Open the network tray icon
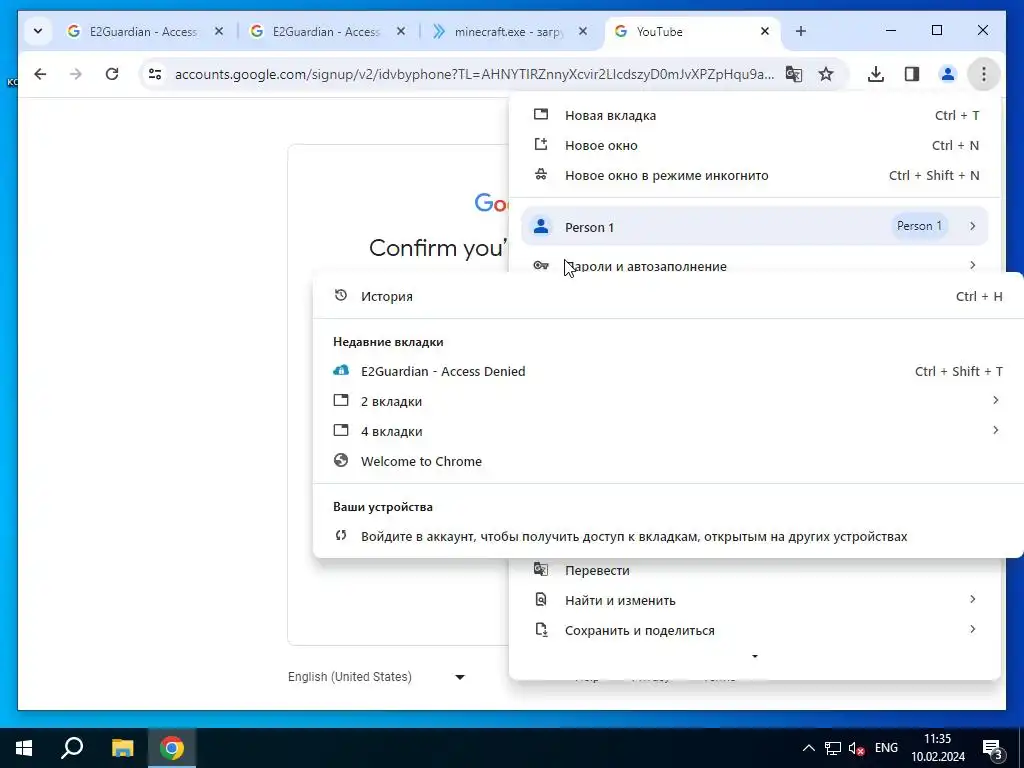 click(833, 748)
